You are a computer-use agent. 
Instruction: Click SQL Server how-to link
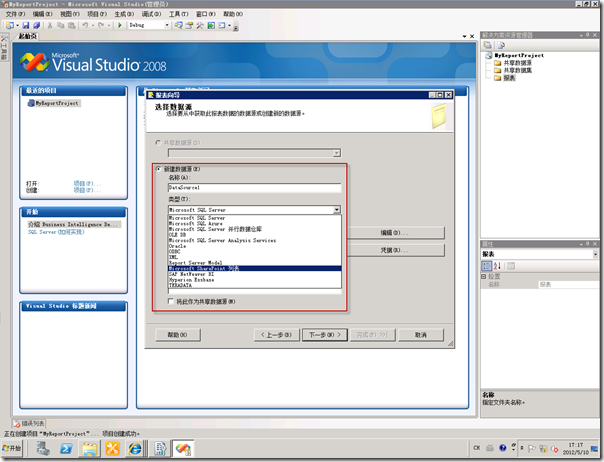(56, 232)
